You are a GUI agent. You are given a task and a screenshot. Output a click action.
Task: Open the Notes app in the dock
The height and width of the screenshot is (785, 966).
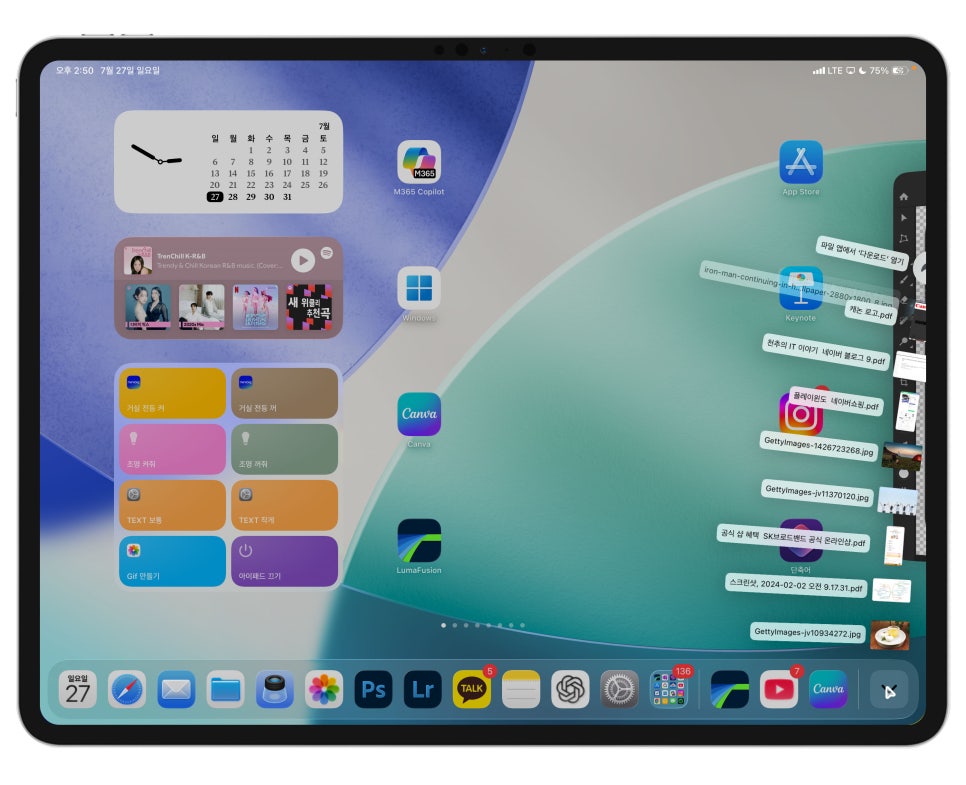point(521,689)
